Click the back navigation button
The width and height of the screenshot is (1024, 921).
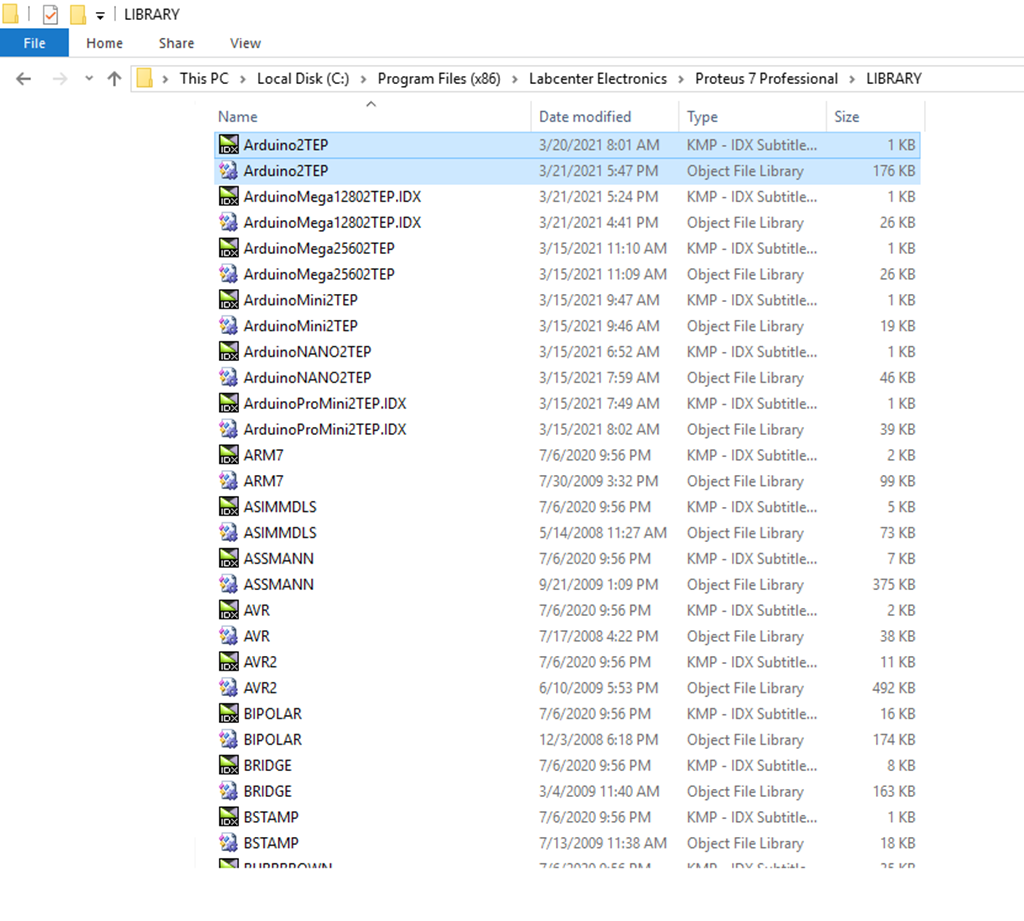tap(24, 78)
